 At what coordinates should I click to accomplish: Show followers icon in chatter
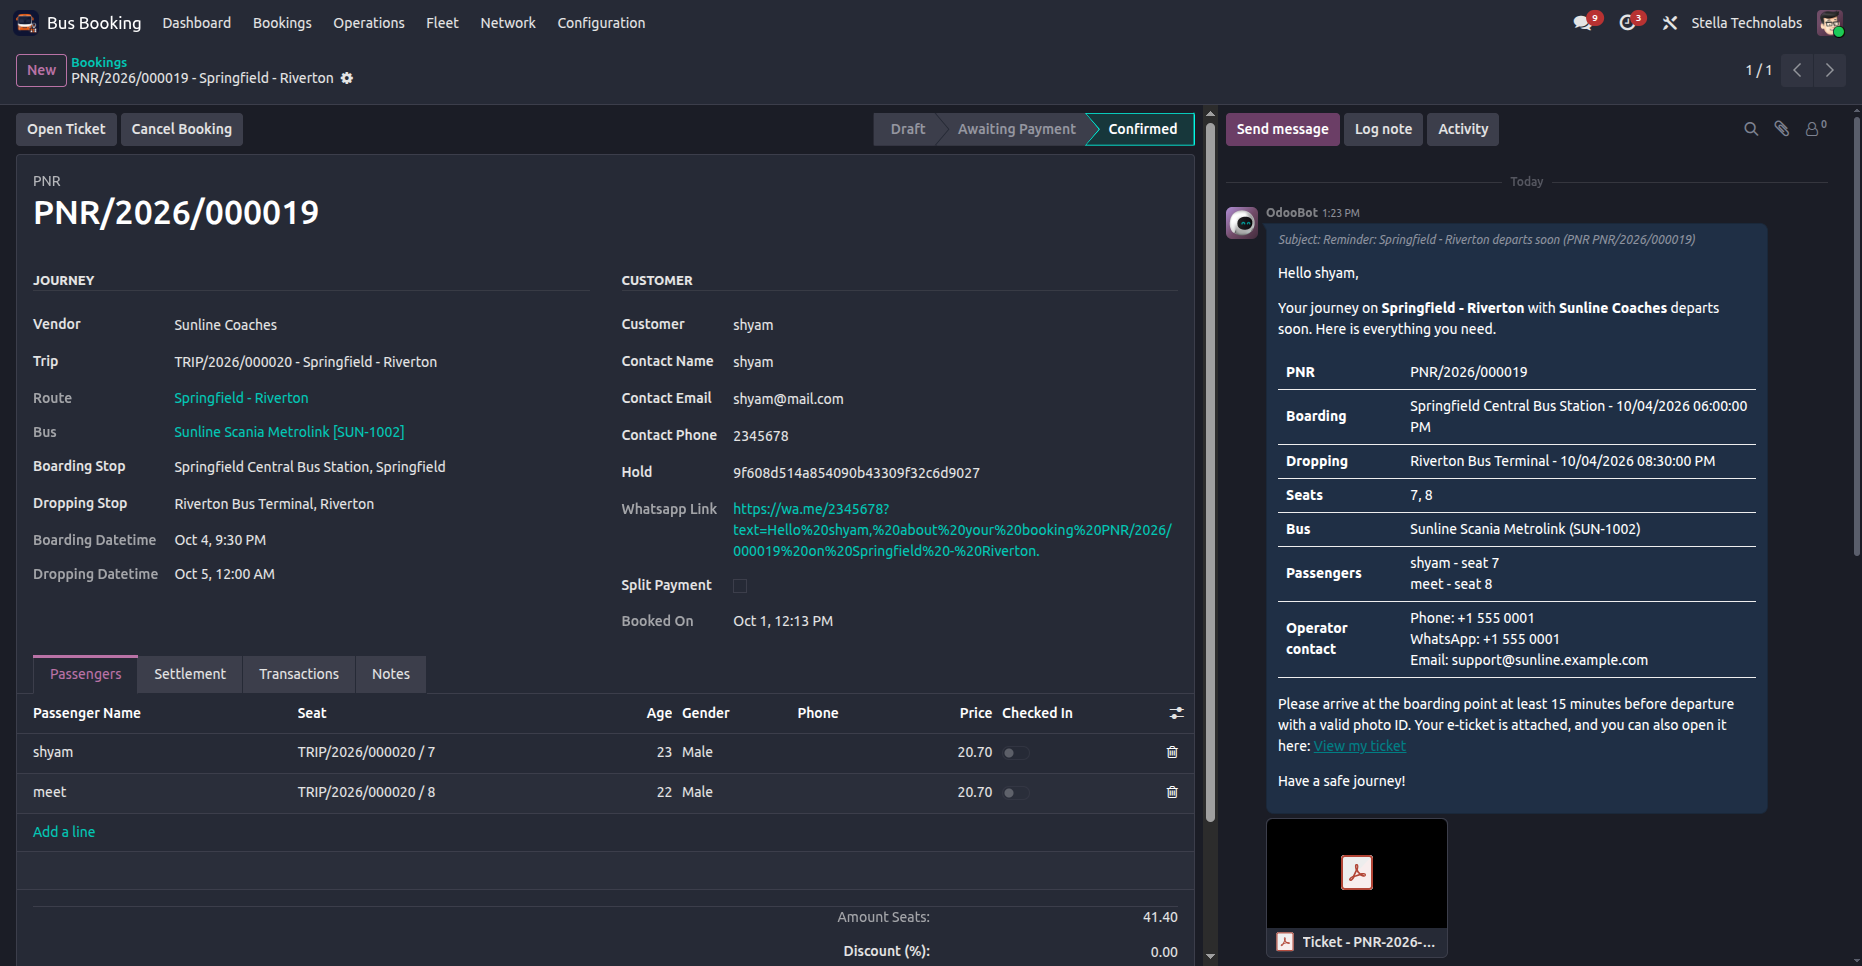(x=1815, y=128)
